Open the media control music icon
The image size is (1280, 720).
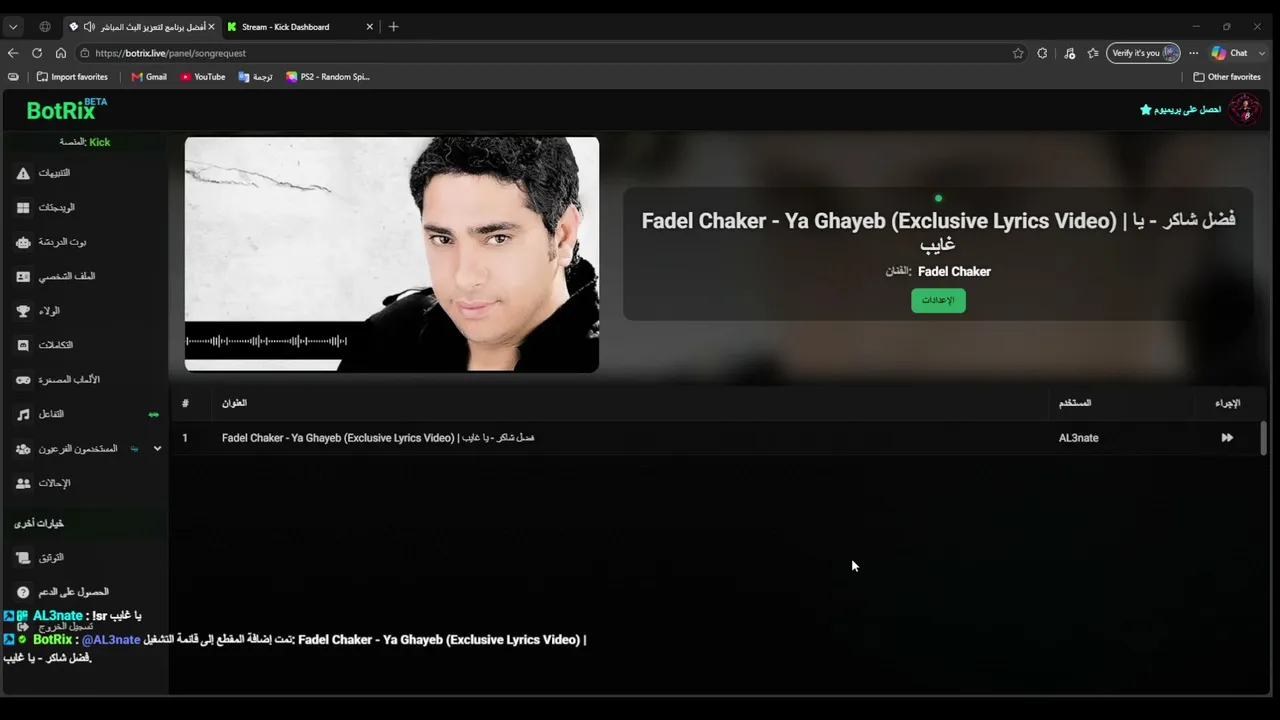(1070, 53)
